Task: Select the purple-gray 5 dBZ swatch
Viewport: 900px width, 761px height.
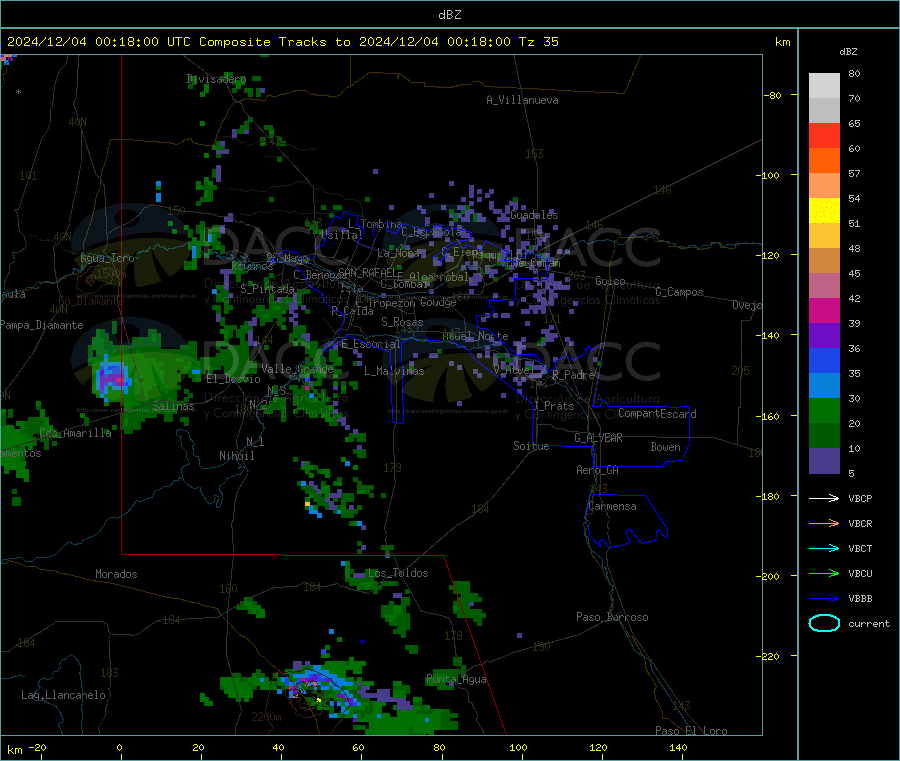Action: [824, 461]
